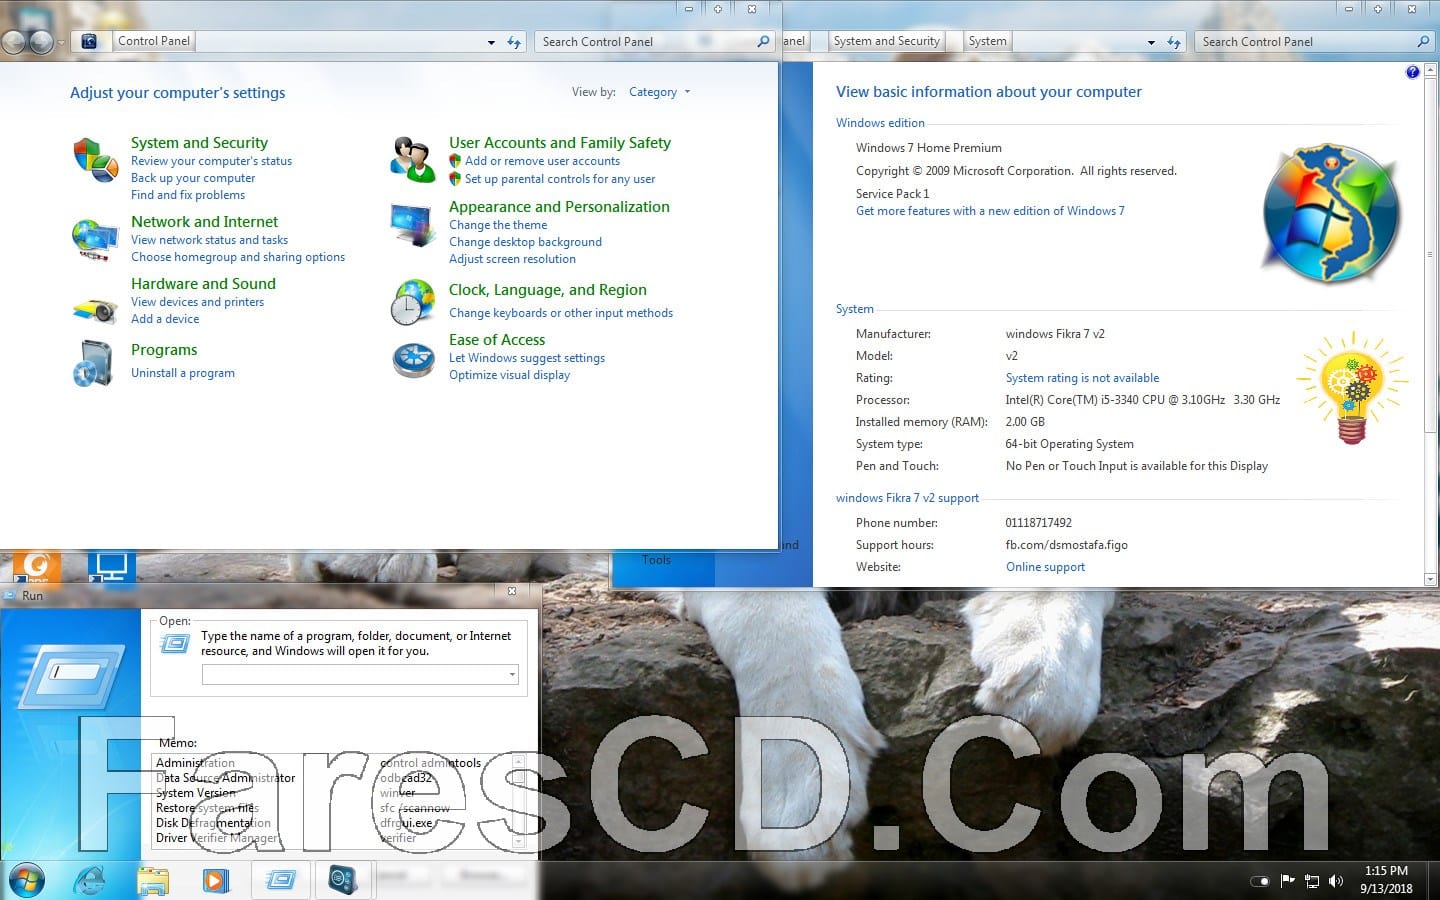Open Add or remove user accounts
This screenshot has height=900, width=1440.
click(542, 161)
